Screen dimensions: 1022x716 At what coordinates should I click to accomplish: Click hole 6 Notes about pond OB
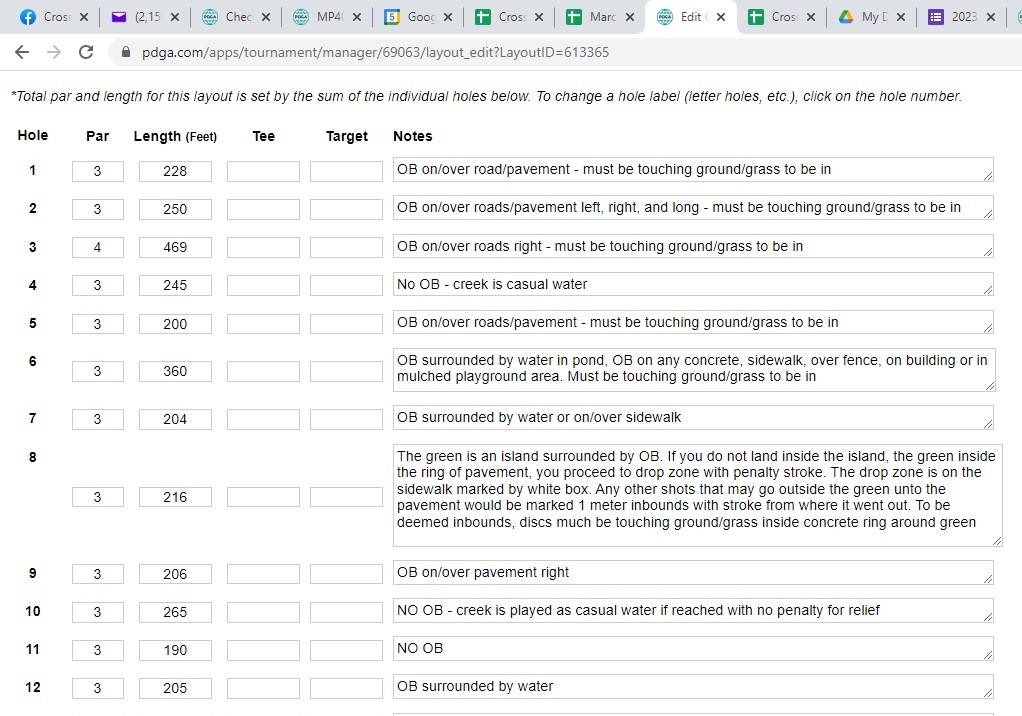pyautogui.click(x=694, y=370)
